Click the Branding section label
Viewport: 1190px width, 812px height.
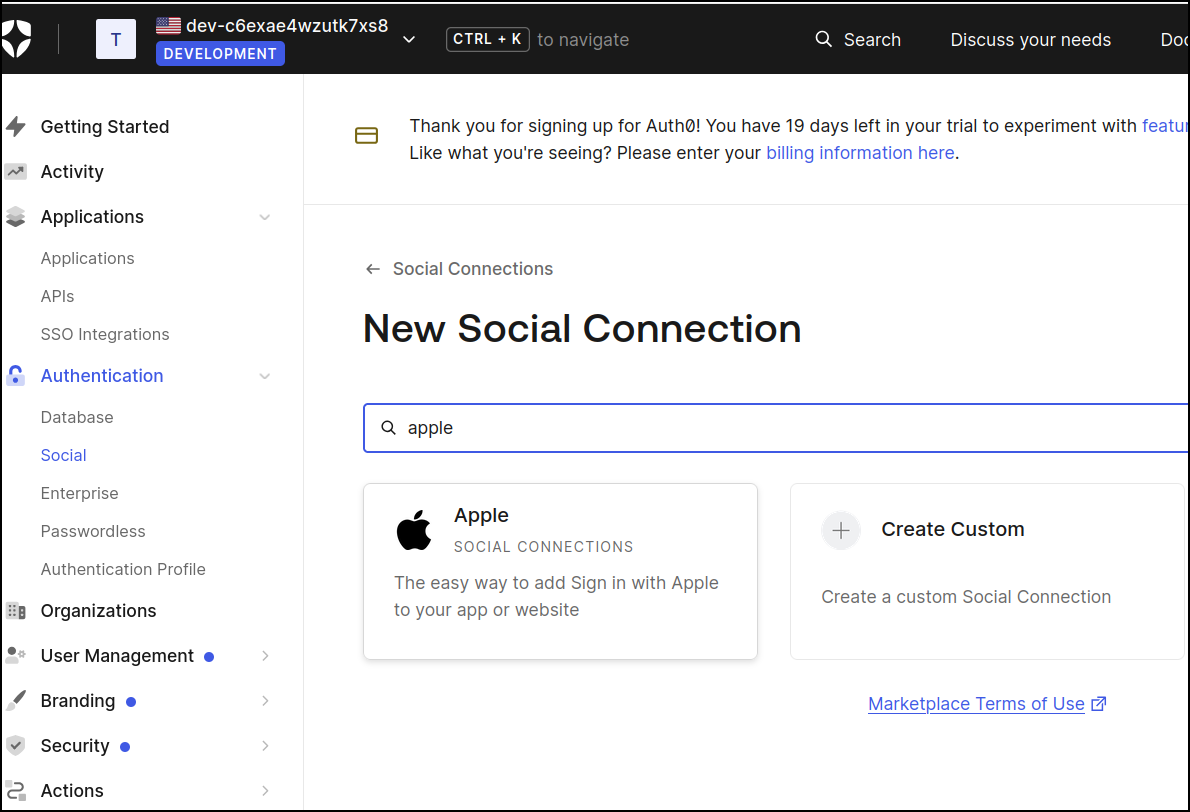[78, 700]
